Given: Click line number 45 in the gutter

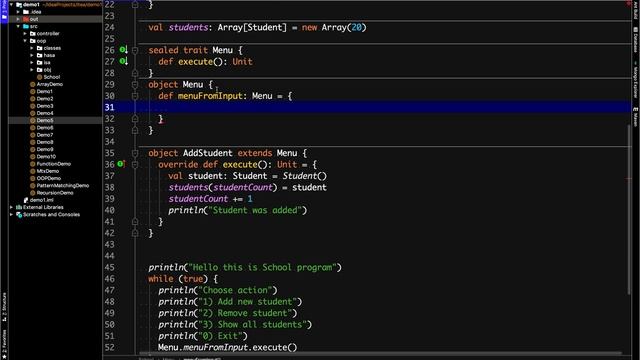Looking at the screenshot, I should 109,267.
